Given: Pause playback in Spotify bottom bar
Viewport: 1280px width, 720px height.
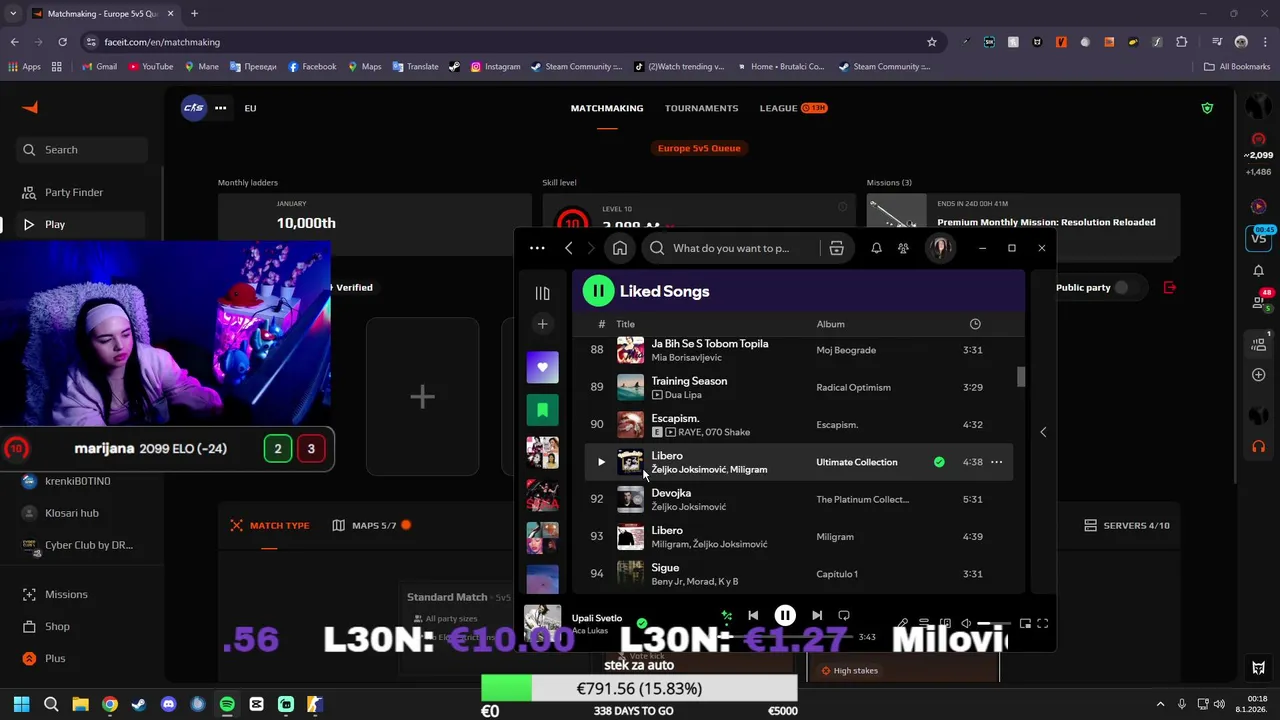Looking at the screenshot, I should tap(785, 616).
